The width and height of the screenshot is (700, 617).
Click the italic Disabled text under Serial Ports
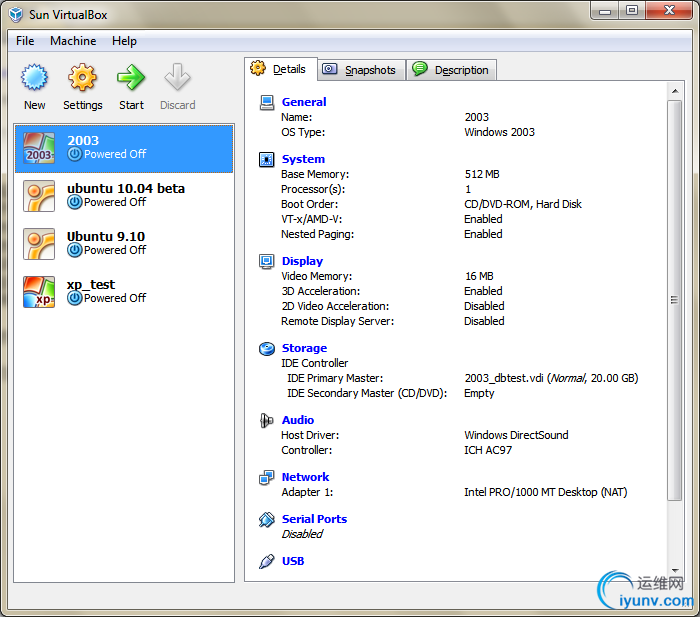pyautogui.click(x=302, y=534)
